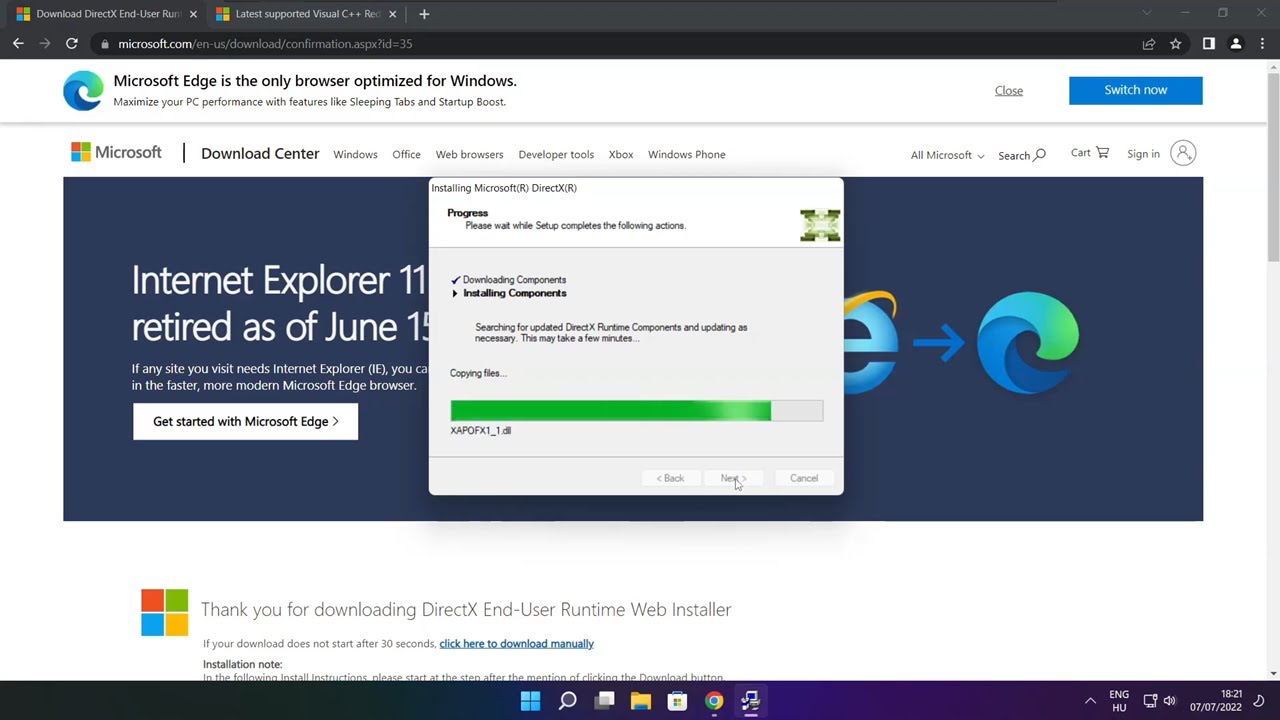Click the large Edge logo in the hero banner

click(1028, 342)
